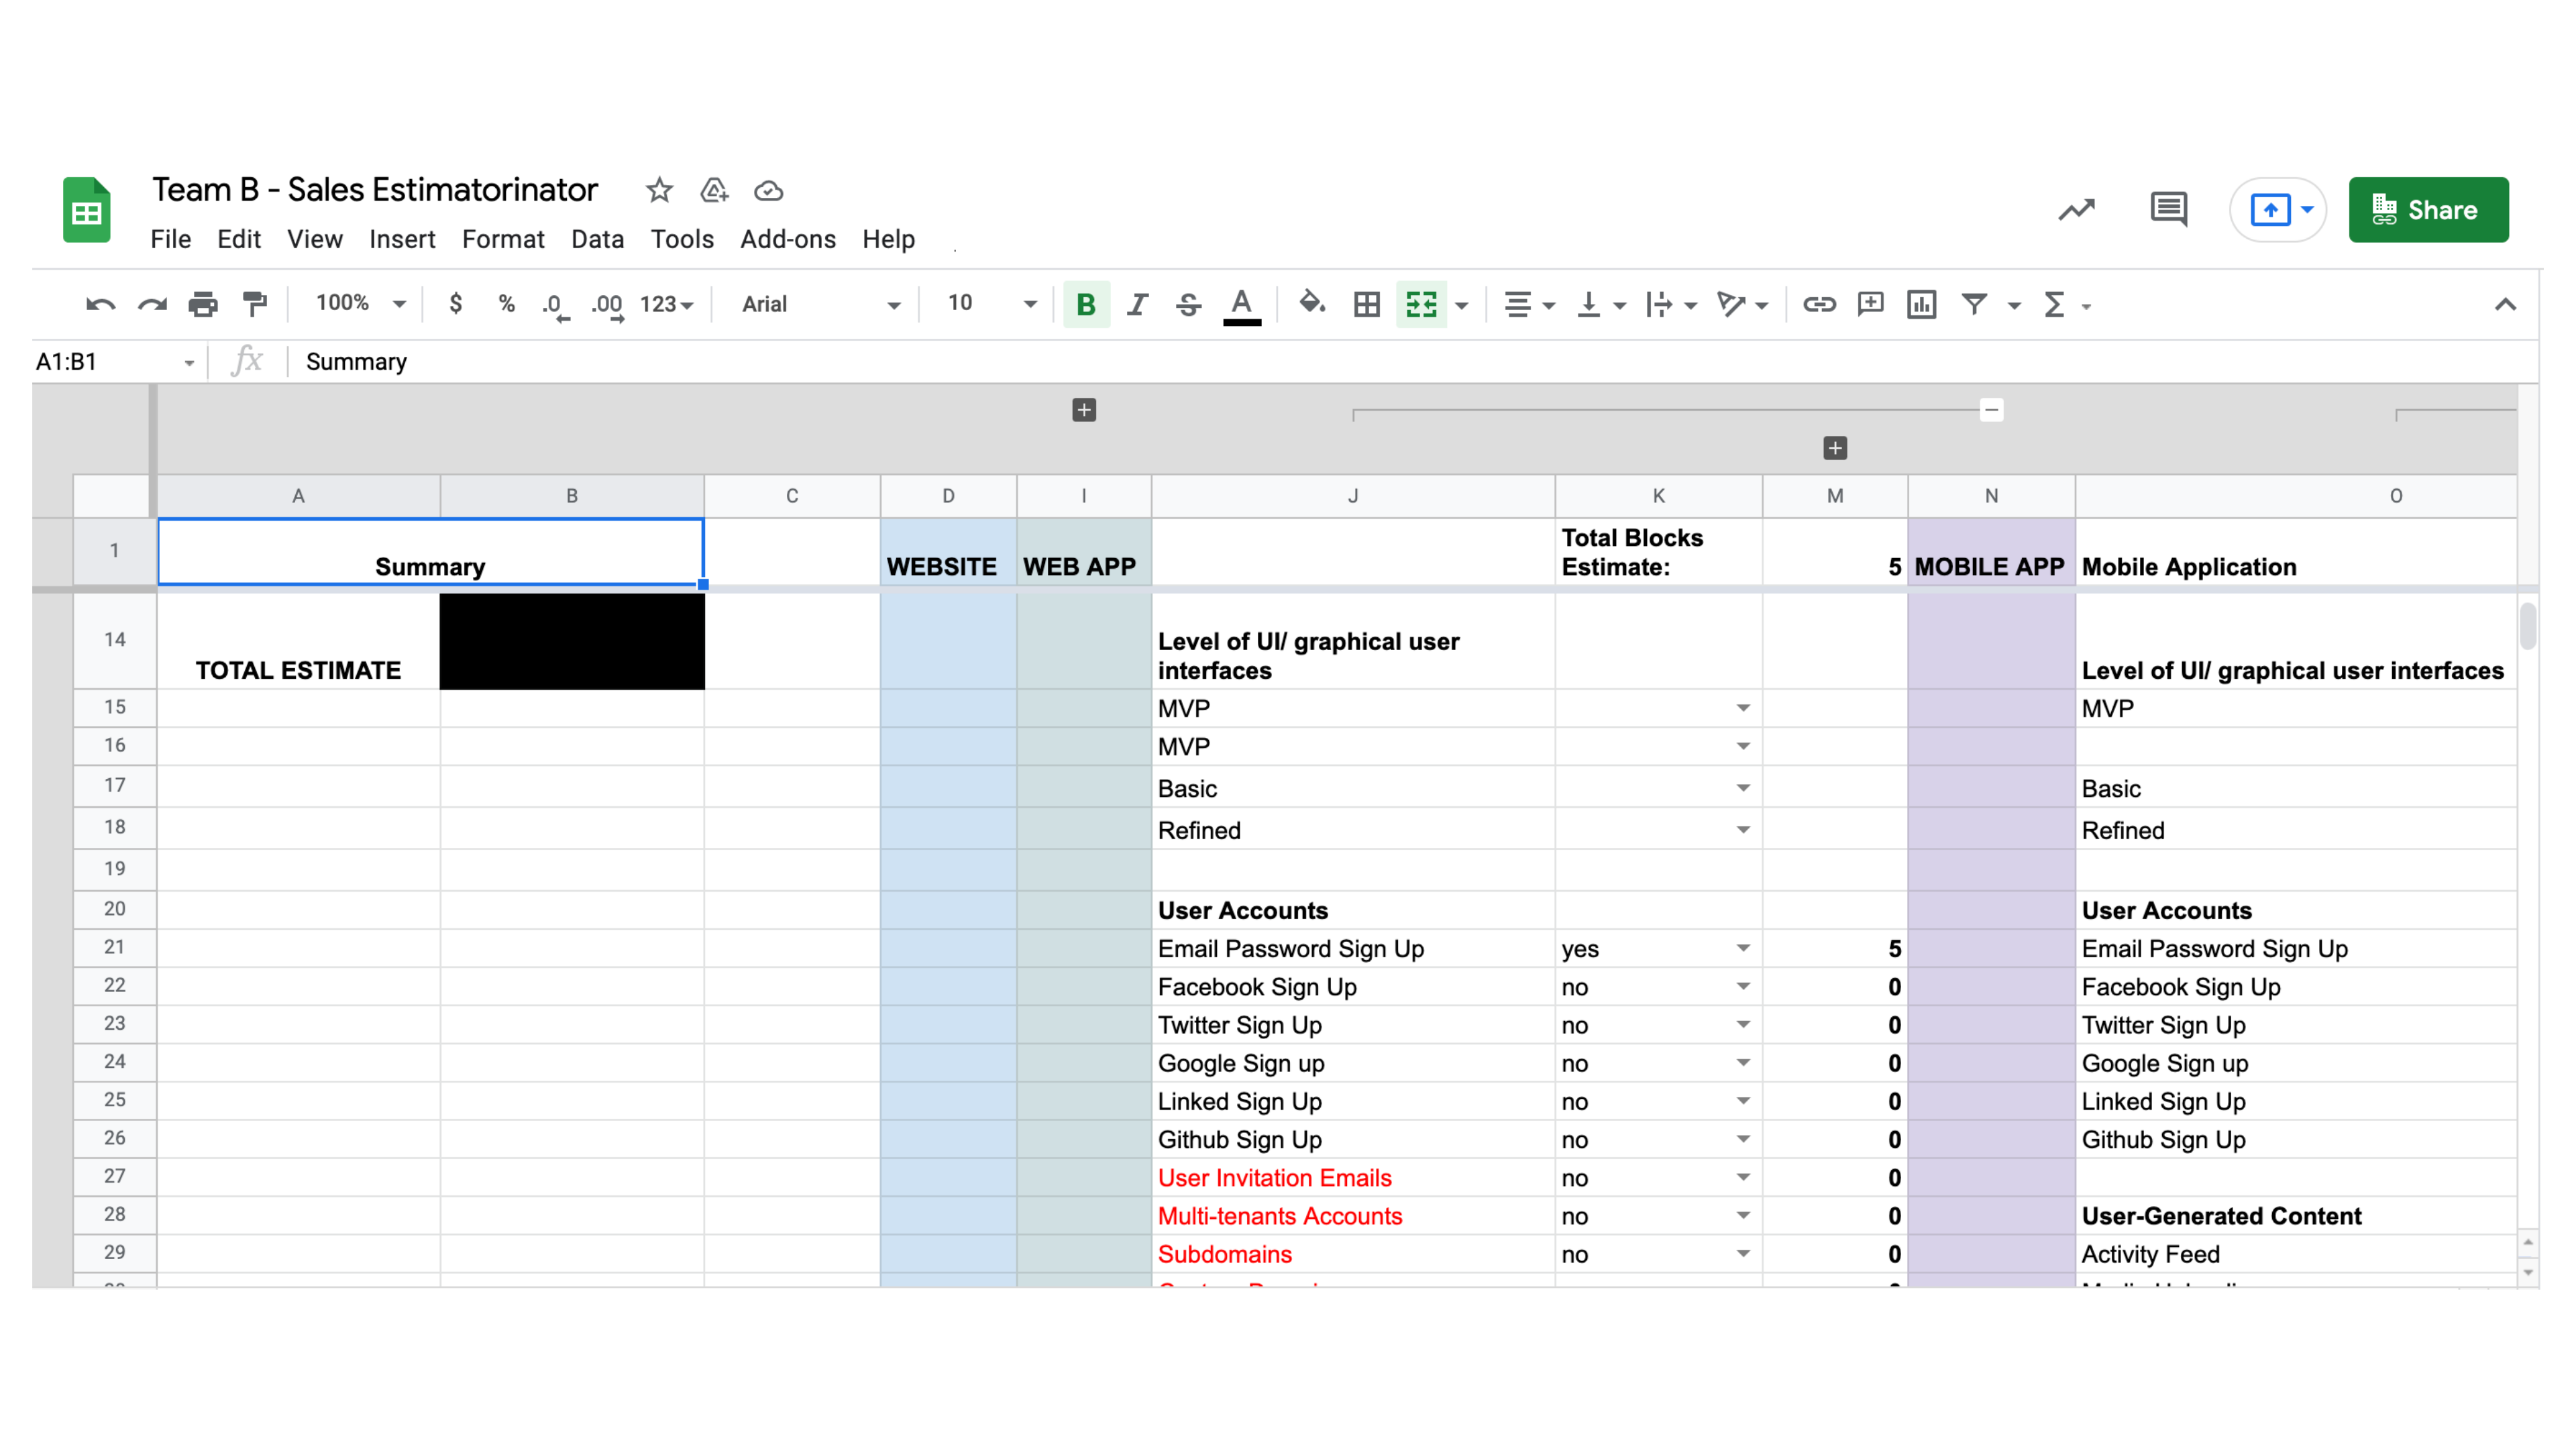Open the print dialog
This screenshot has width=2576, height=1449.
click(x=204, y=304)
